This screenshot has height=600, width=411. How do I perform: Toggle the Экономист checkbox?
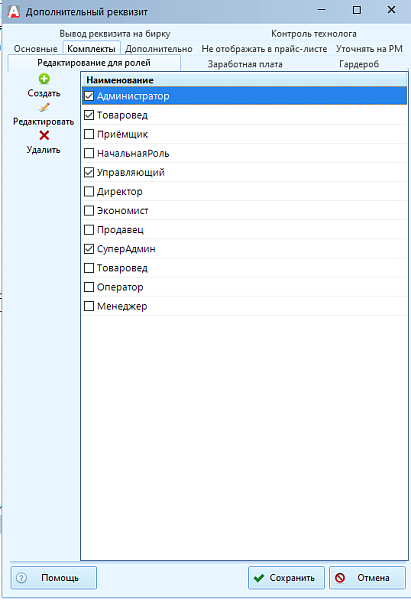(89, 210)
